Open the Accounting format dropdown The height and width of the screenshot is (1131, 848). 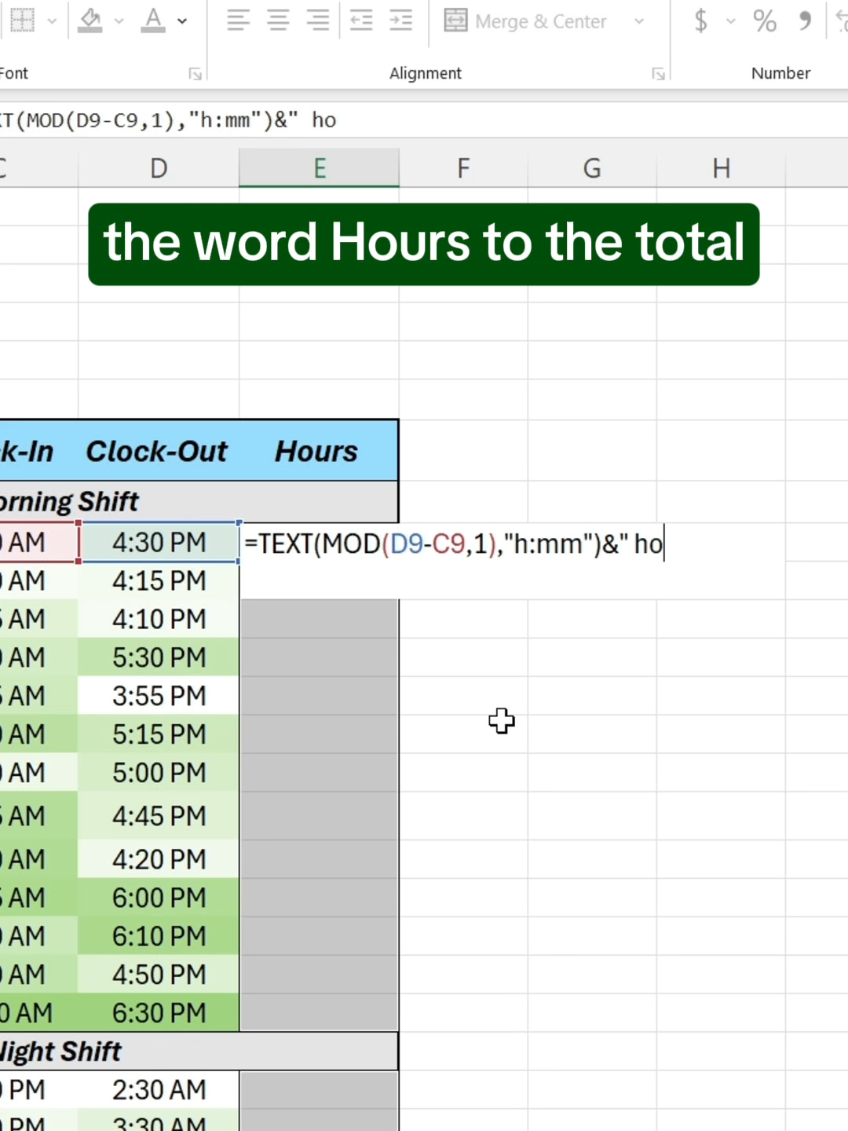(x=730, y=22)
